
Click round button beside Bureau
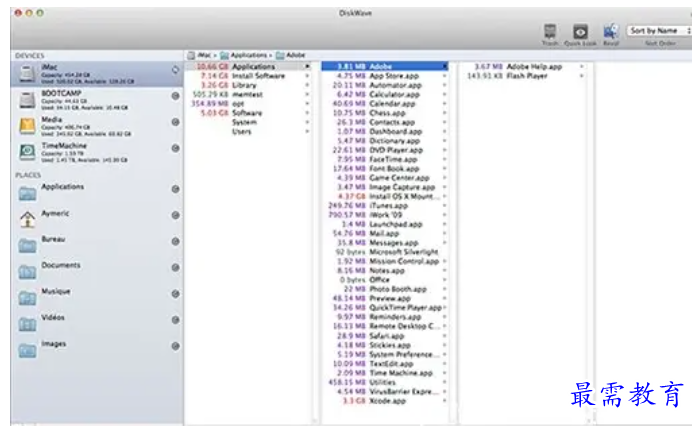tap(175, 241)
